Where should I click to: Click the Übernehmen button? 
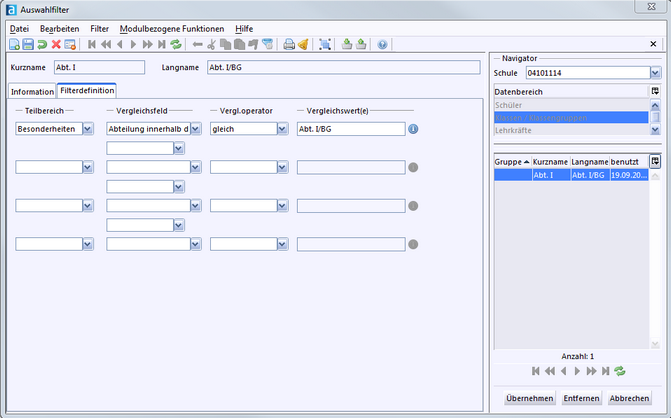(529, 398)
